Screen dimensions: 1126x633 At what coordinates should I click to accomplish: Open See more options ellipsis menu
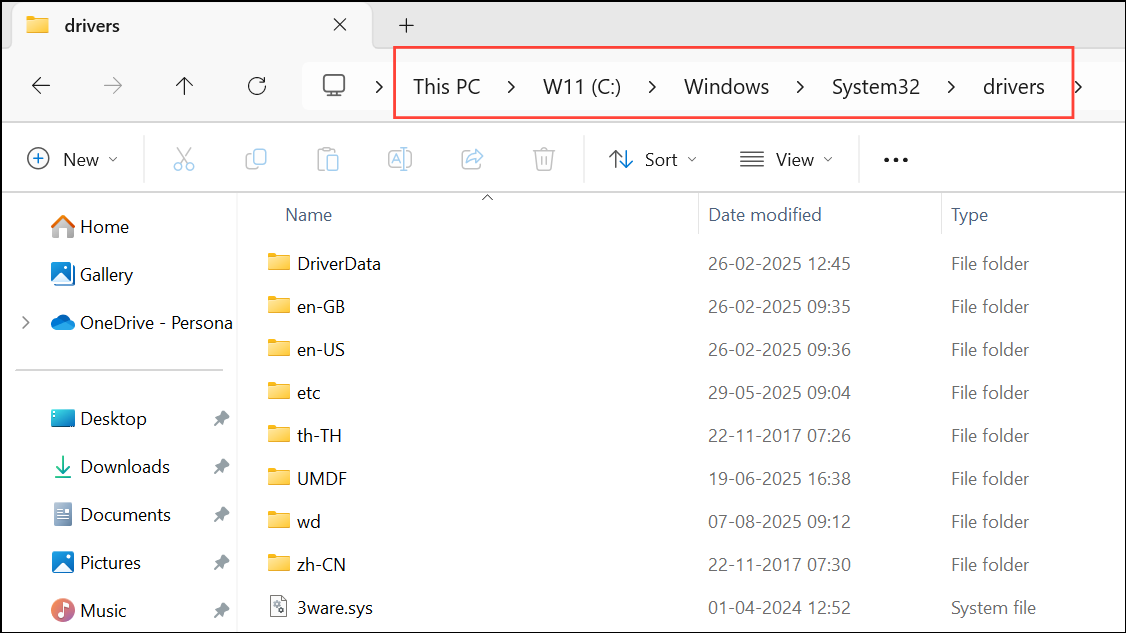click(896, 159)
